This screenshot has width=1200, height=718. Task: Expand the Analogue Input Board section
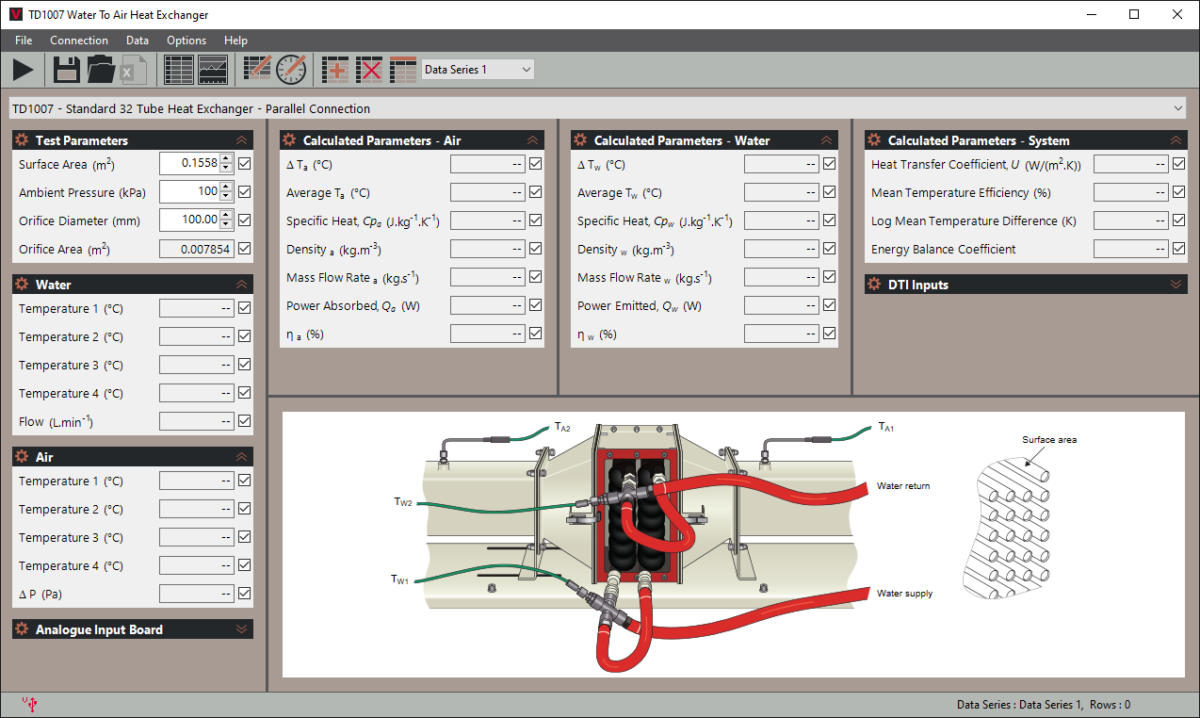241,630
